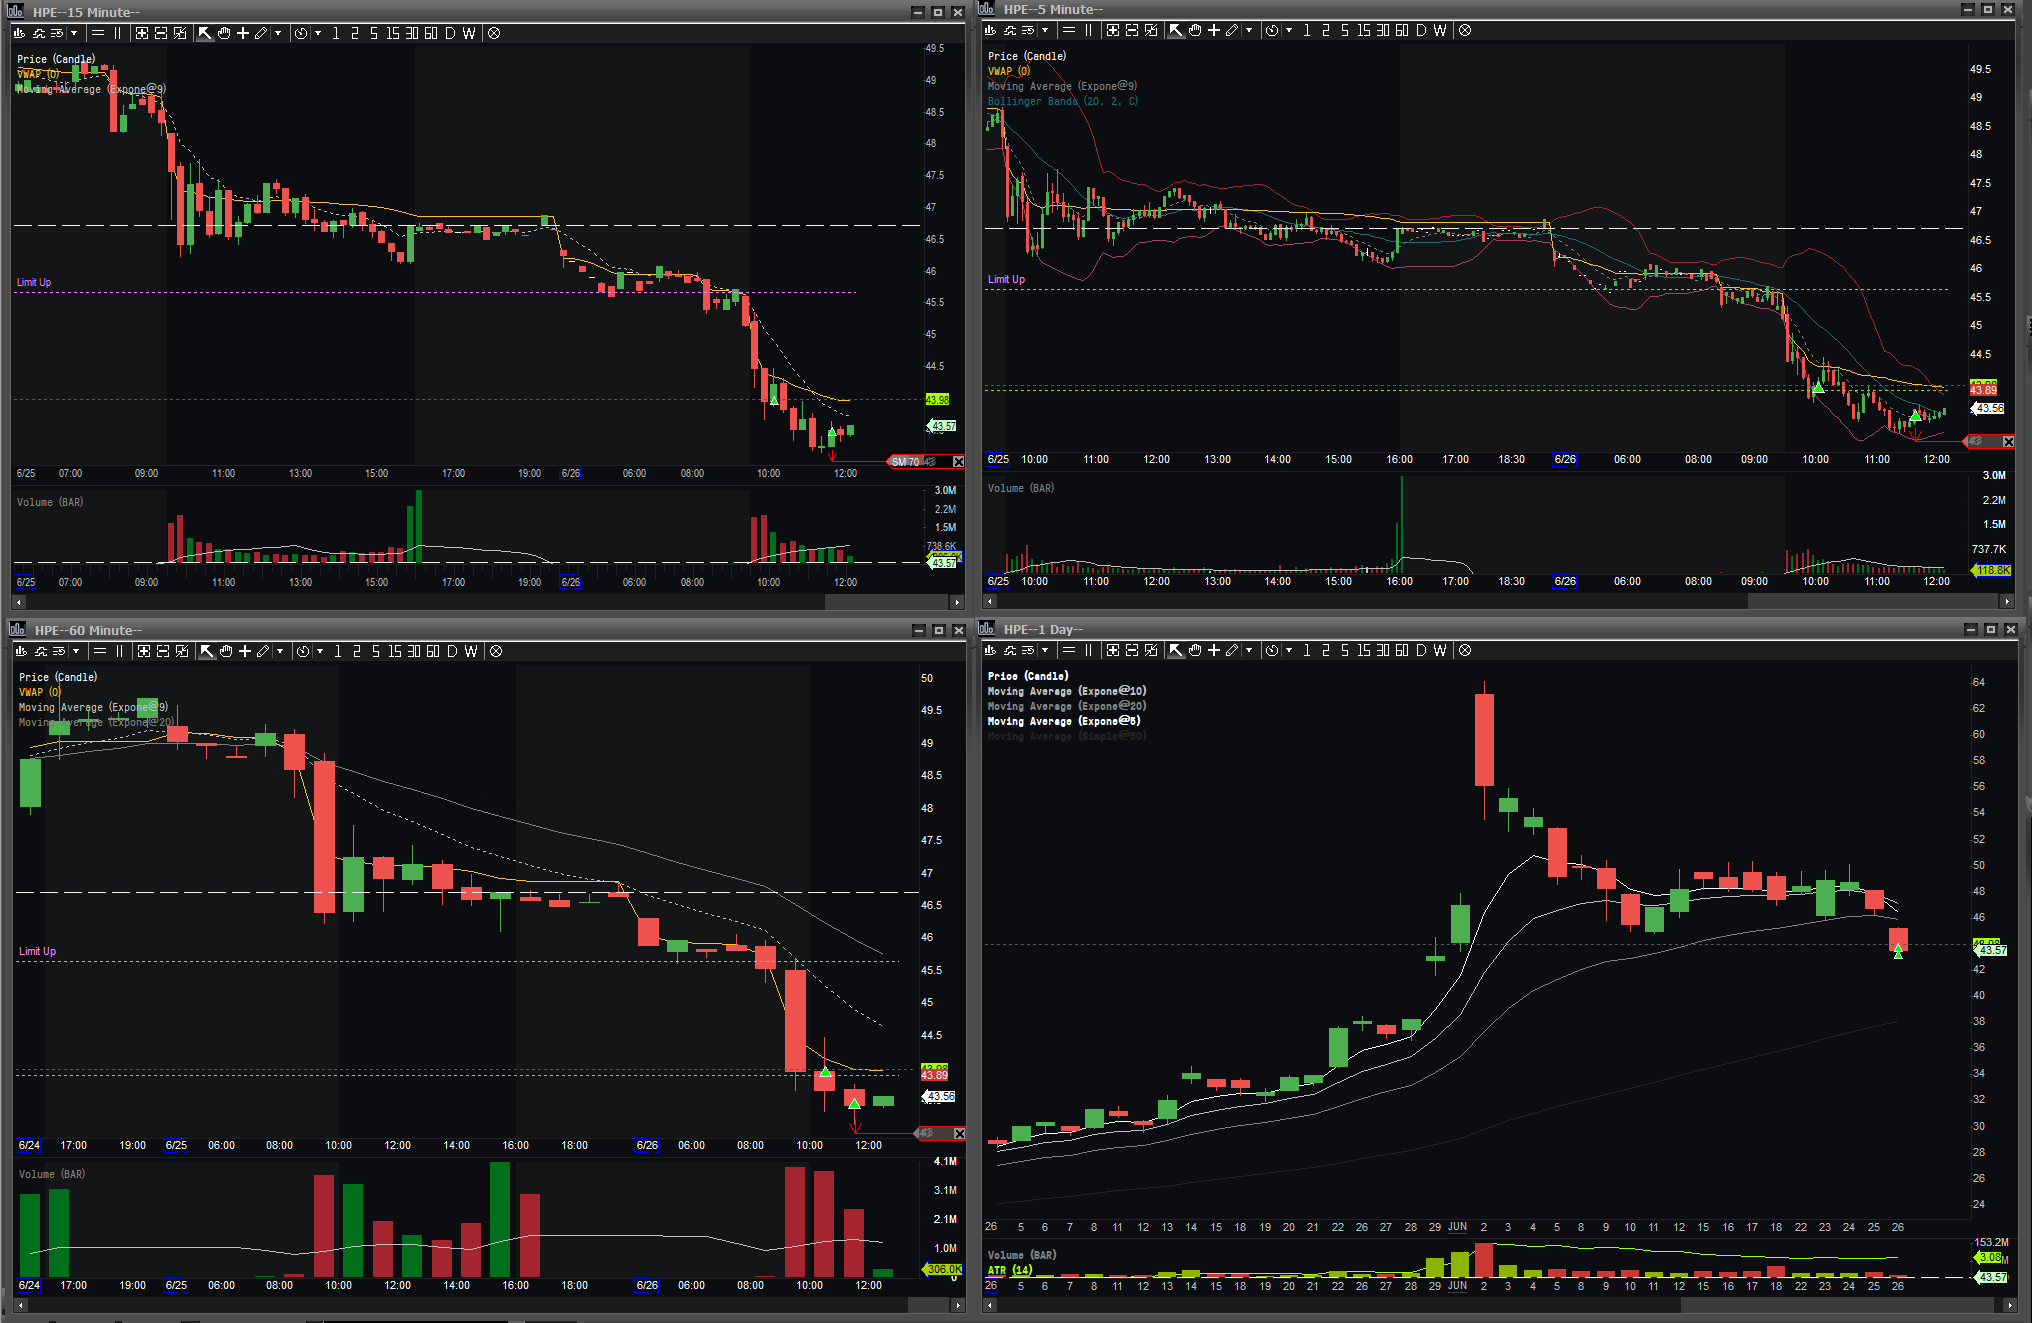This screenshot has width=2032, height=1323.
Task: Open studies icon in 15 Minute chart
Action: 39,33
